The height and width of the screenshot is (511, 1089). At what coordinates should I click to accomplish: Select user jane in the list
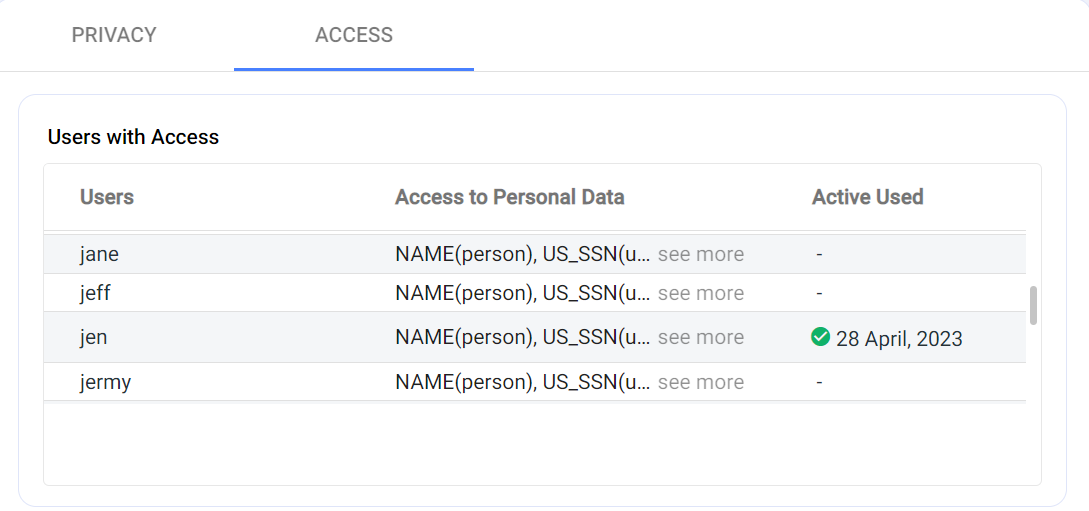99,254
